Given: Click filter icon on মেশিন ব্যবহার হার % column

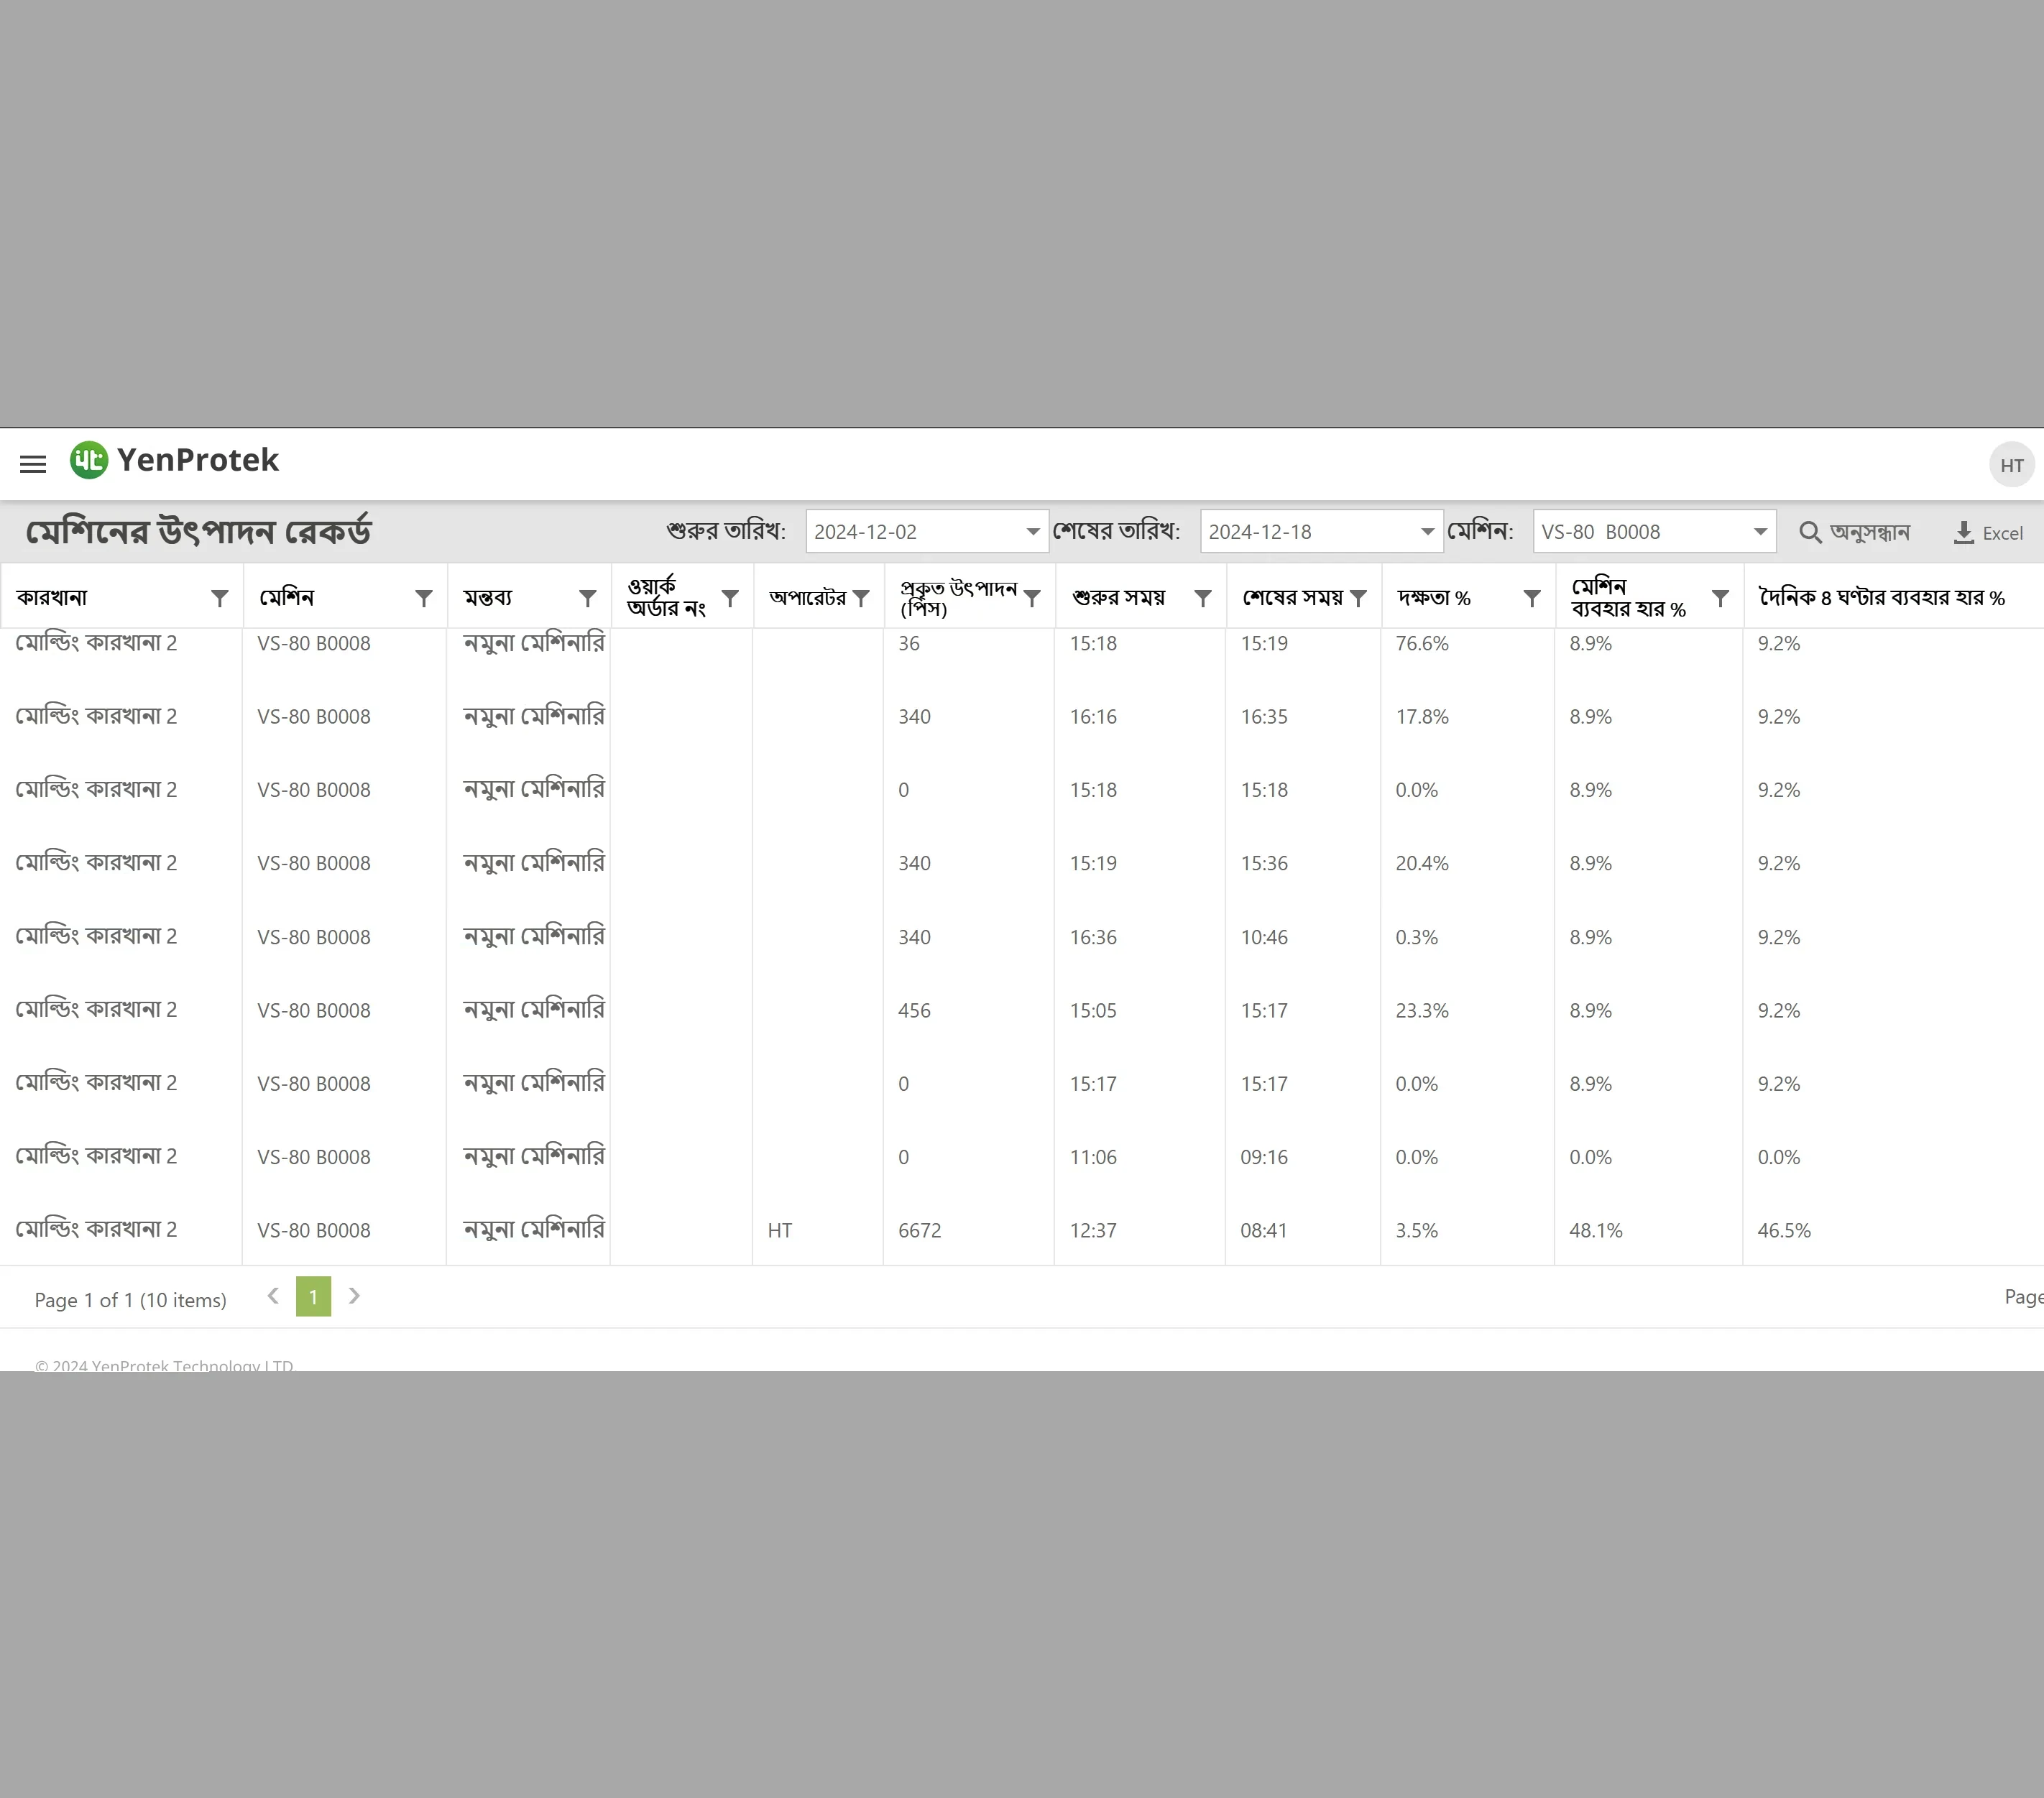Looking at the screenshot, I should click(x=1720, y=598).
